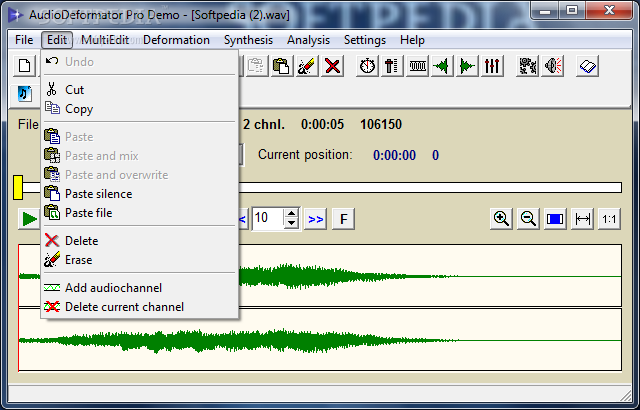Click the blue music note file icon

coord(24,94)
